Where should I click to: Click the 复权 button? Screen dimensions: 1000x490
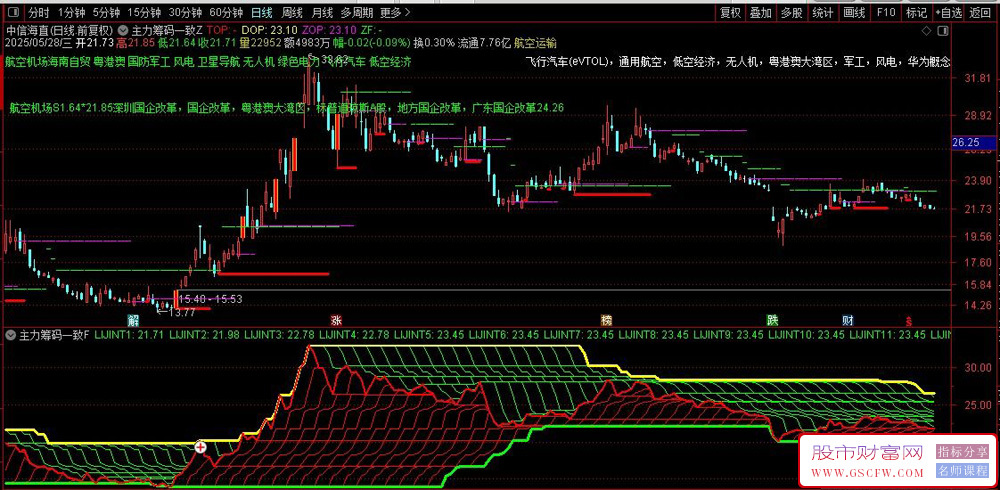point(730,12)
